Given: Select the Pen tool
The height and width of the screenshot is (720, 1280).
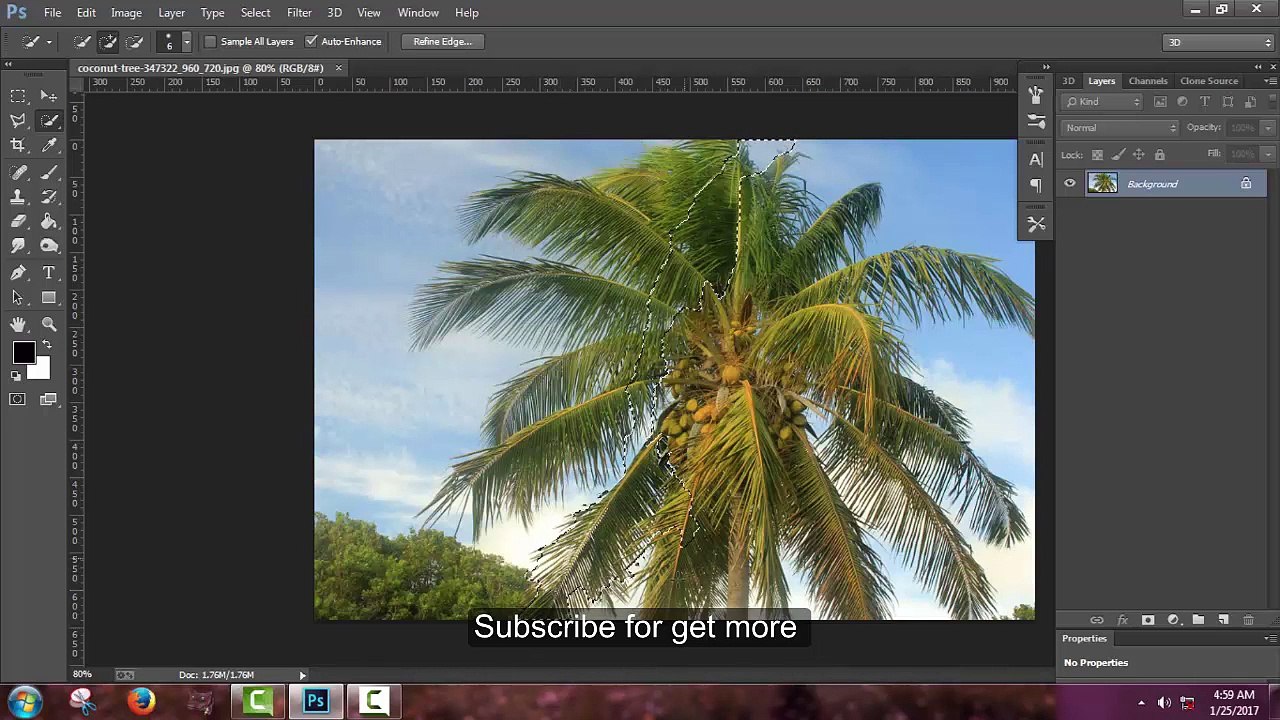Looking at the screenshot, I should [x=18, y=272].
